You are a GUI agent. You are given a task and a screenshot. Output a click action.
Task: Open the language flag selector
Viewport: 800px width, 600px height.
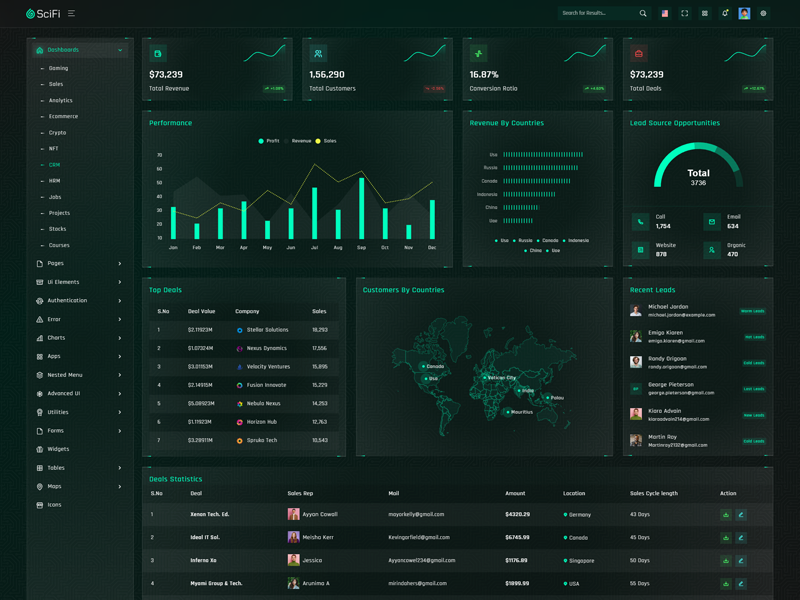(x=665, y=14)
